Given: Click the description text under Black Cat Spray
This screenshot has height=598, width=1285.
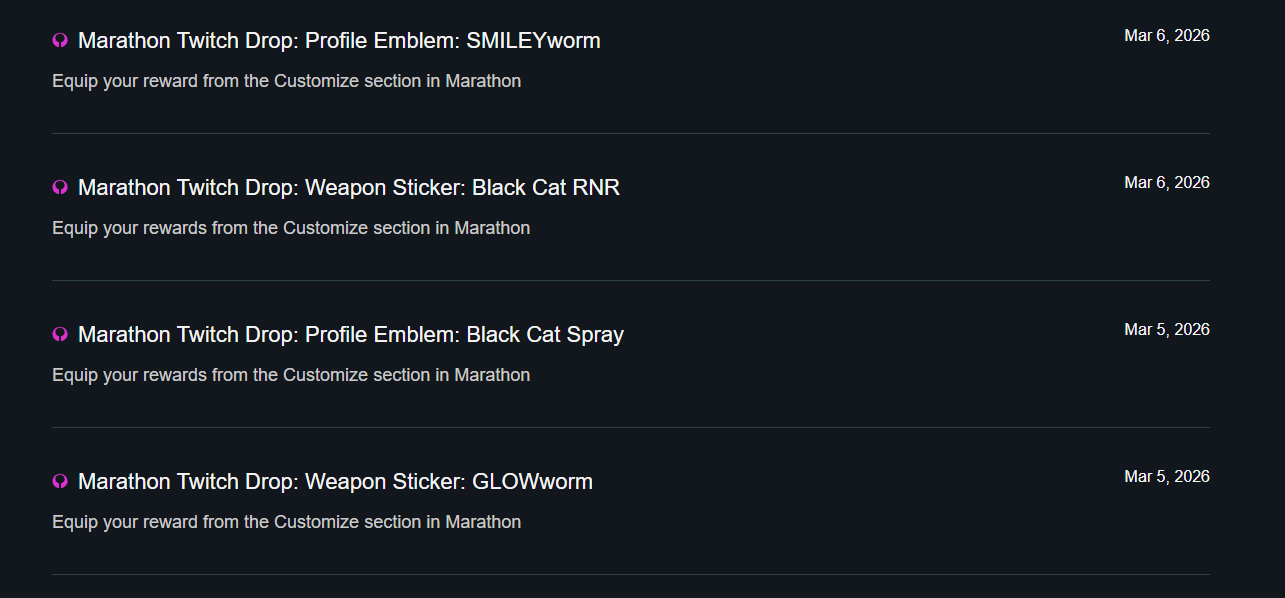Looking at the screenshot, I should (x=291, y=375).
